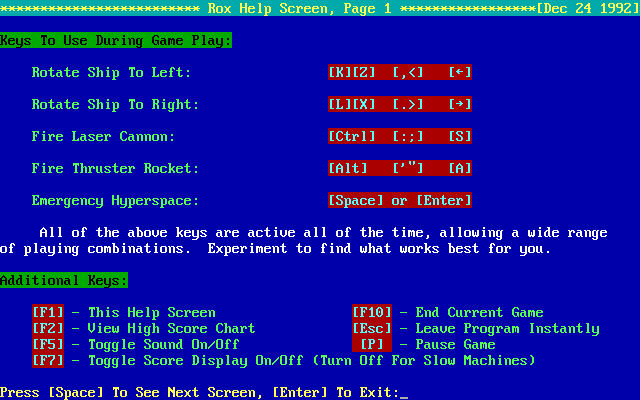Click 'View High Score Chart' text
Screen dimensions: 640x400
[x=171, y=328]
